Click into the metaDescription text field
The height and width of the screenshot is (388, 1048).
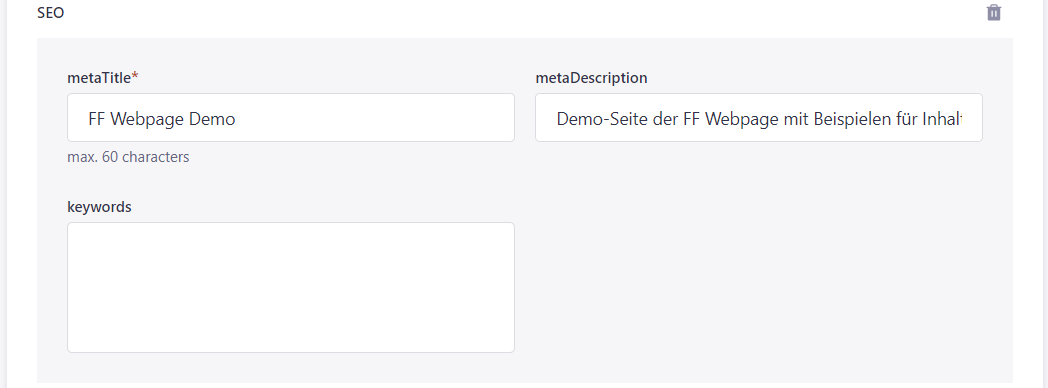click(759, 118)
